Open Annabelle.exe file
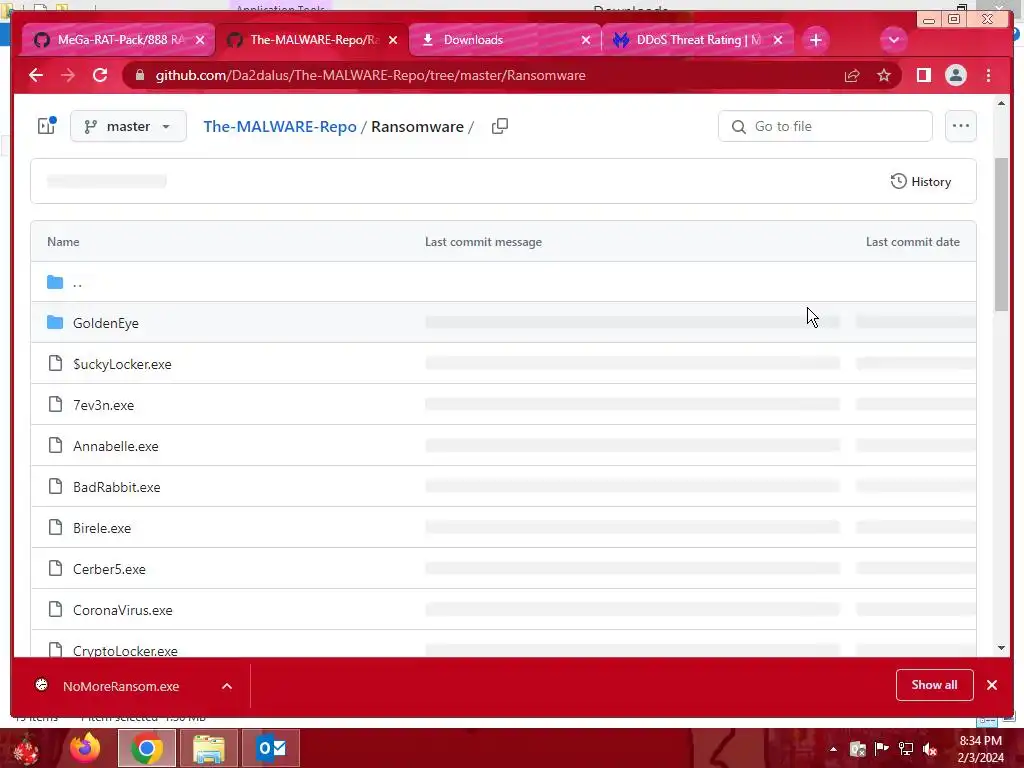The height and width of the screenshot is (768, 1024). click(116, 446)
